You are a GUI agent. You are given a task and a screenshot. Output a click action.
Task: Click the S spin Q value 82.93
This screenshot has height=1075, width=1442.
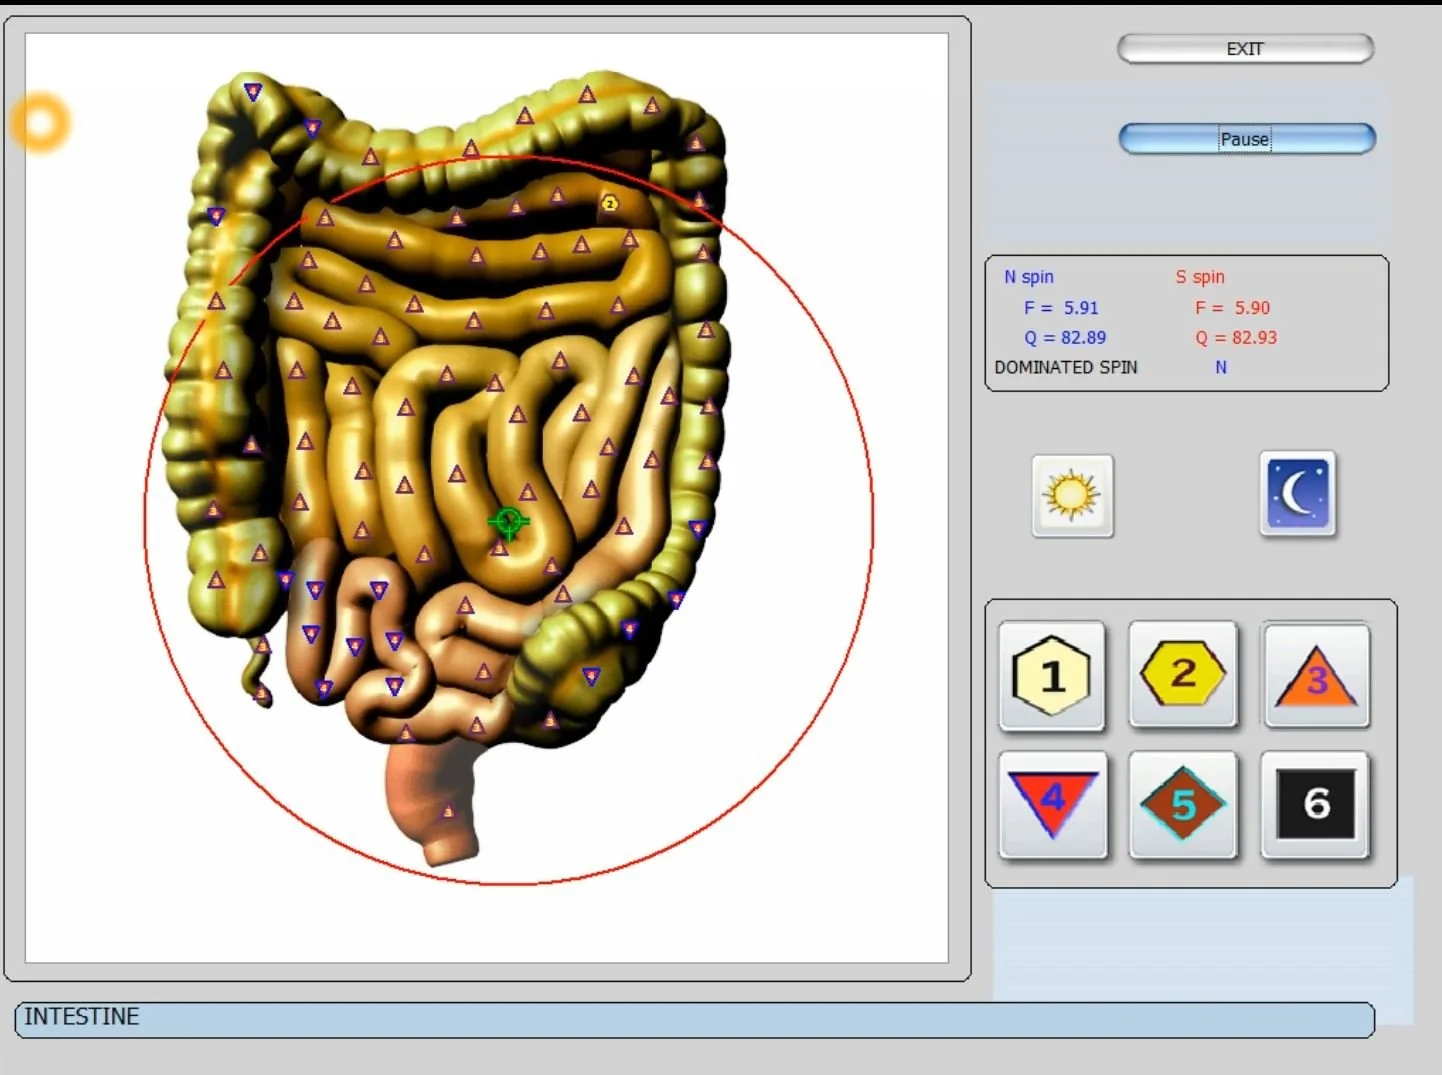click(1254, 338)
